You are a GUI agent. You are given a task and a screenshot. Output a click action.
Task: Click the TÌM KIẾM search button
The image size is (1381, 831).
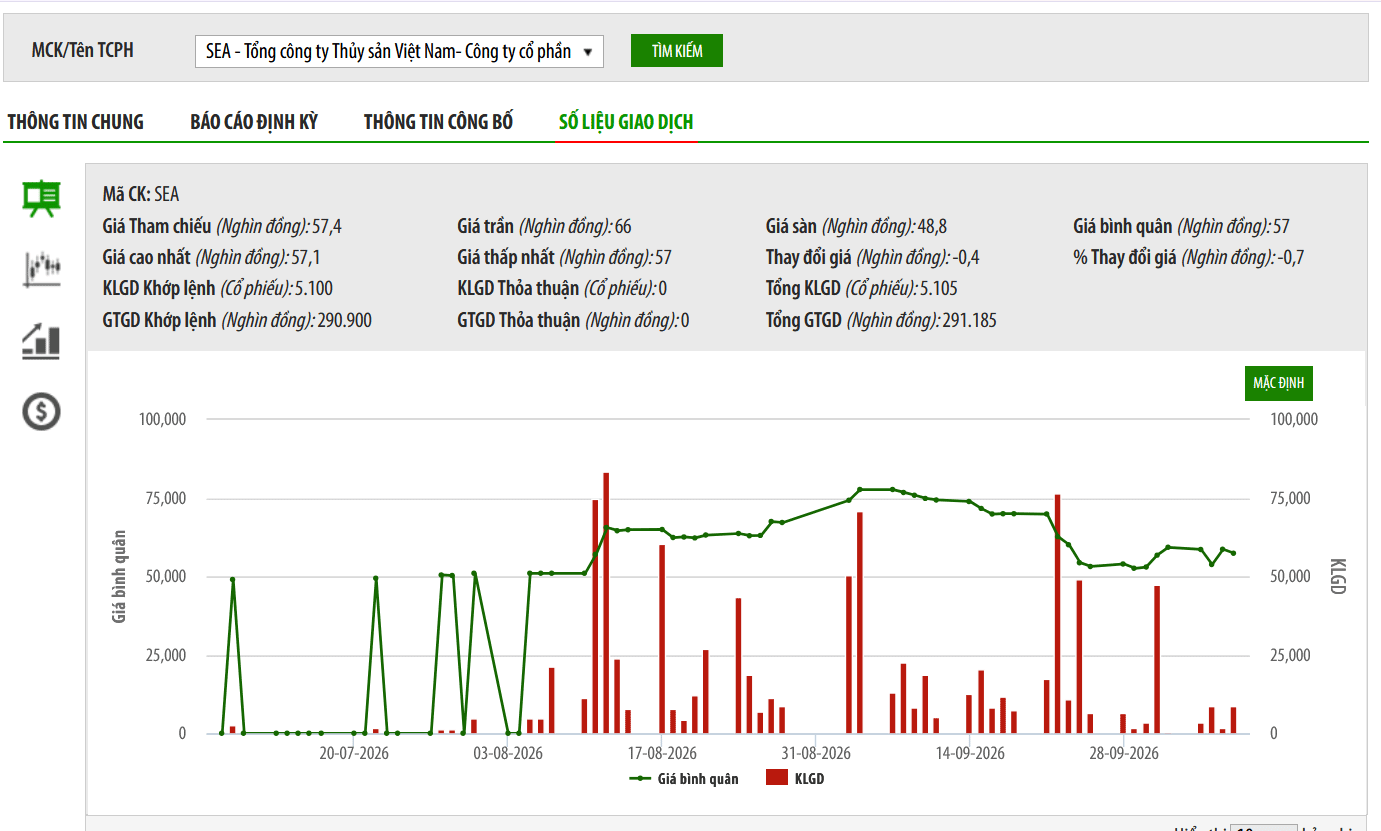pyautogui.click(x=677, y=51)
